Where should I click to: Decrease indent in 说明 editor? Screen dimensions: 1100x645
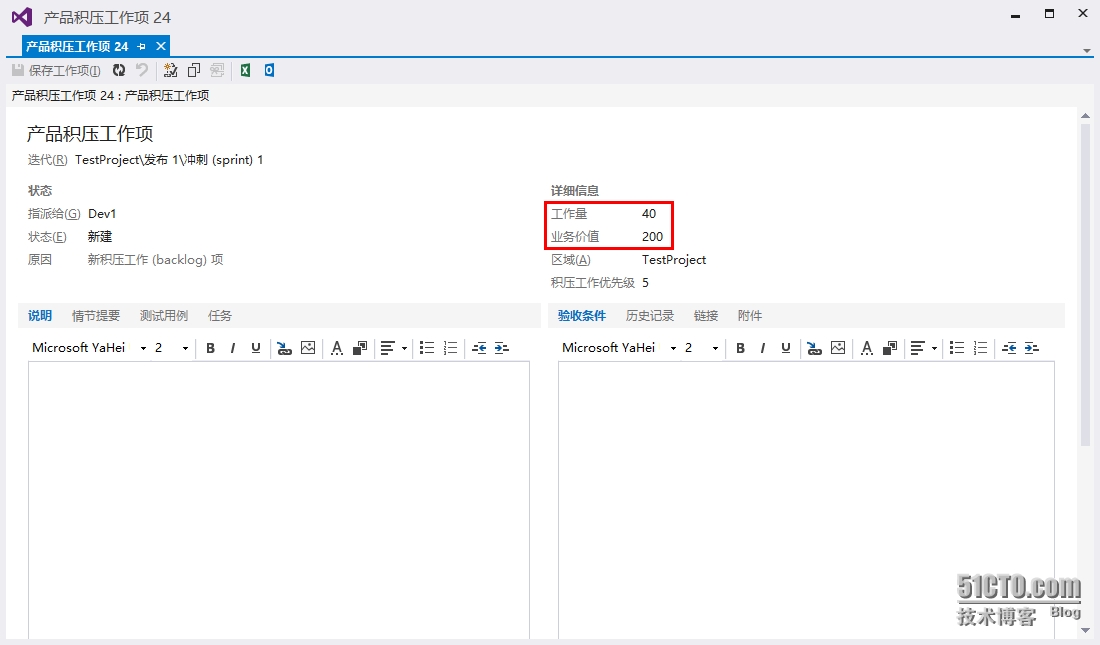(479, 348)
